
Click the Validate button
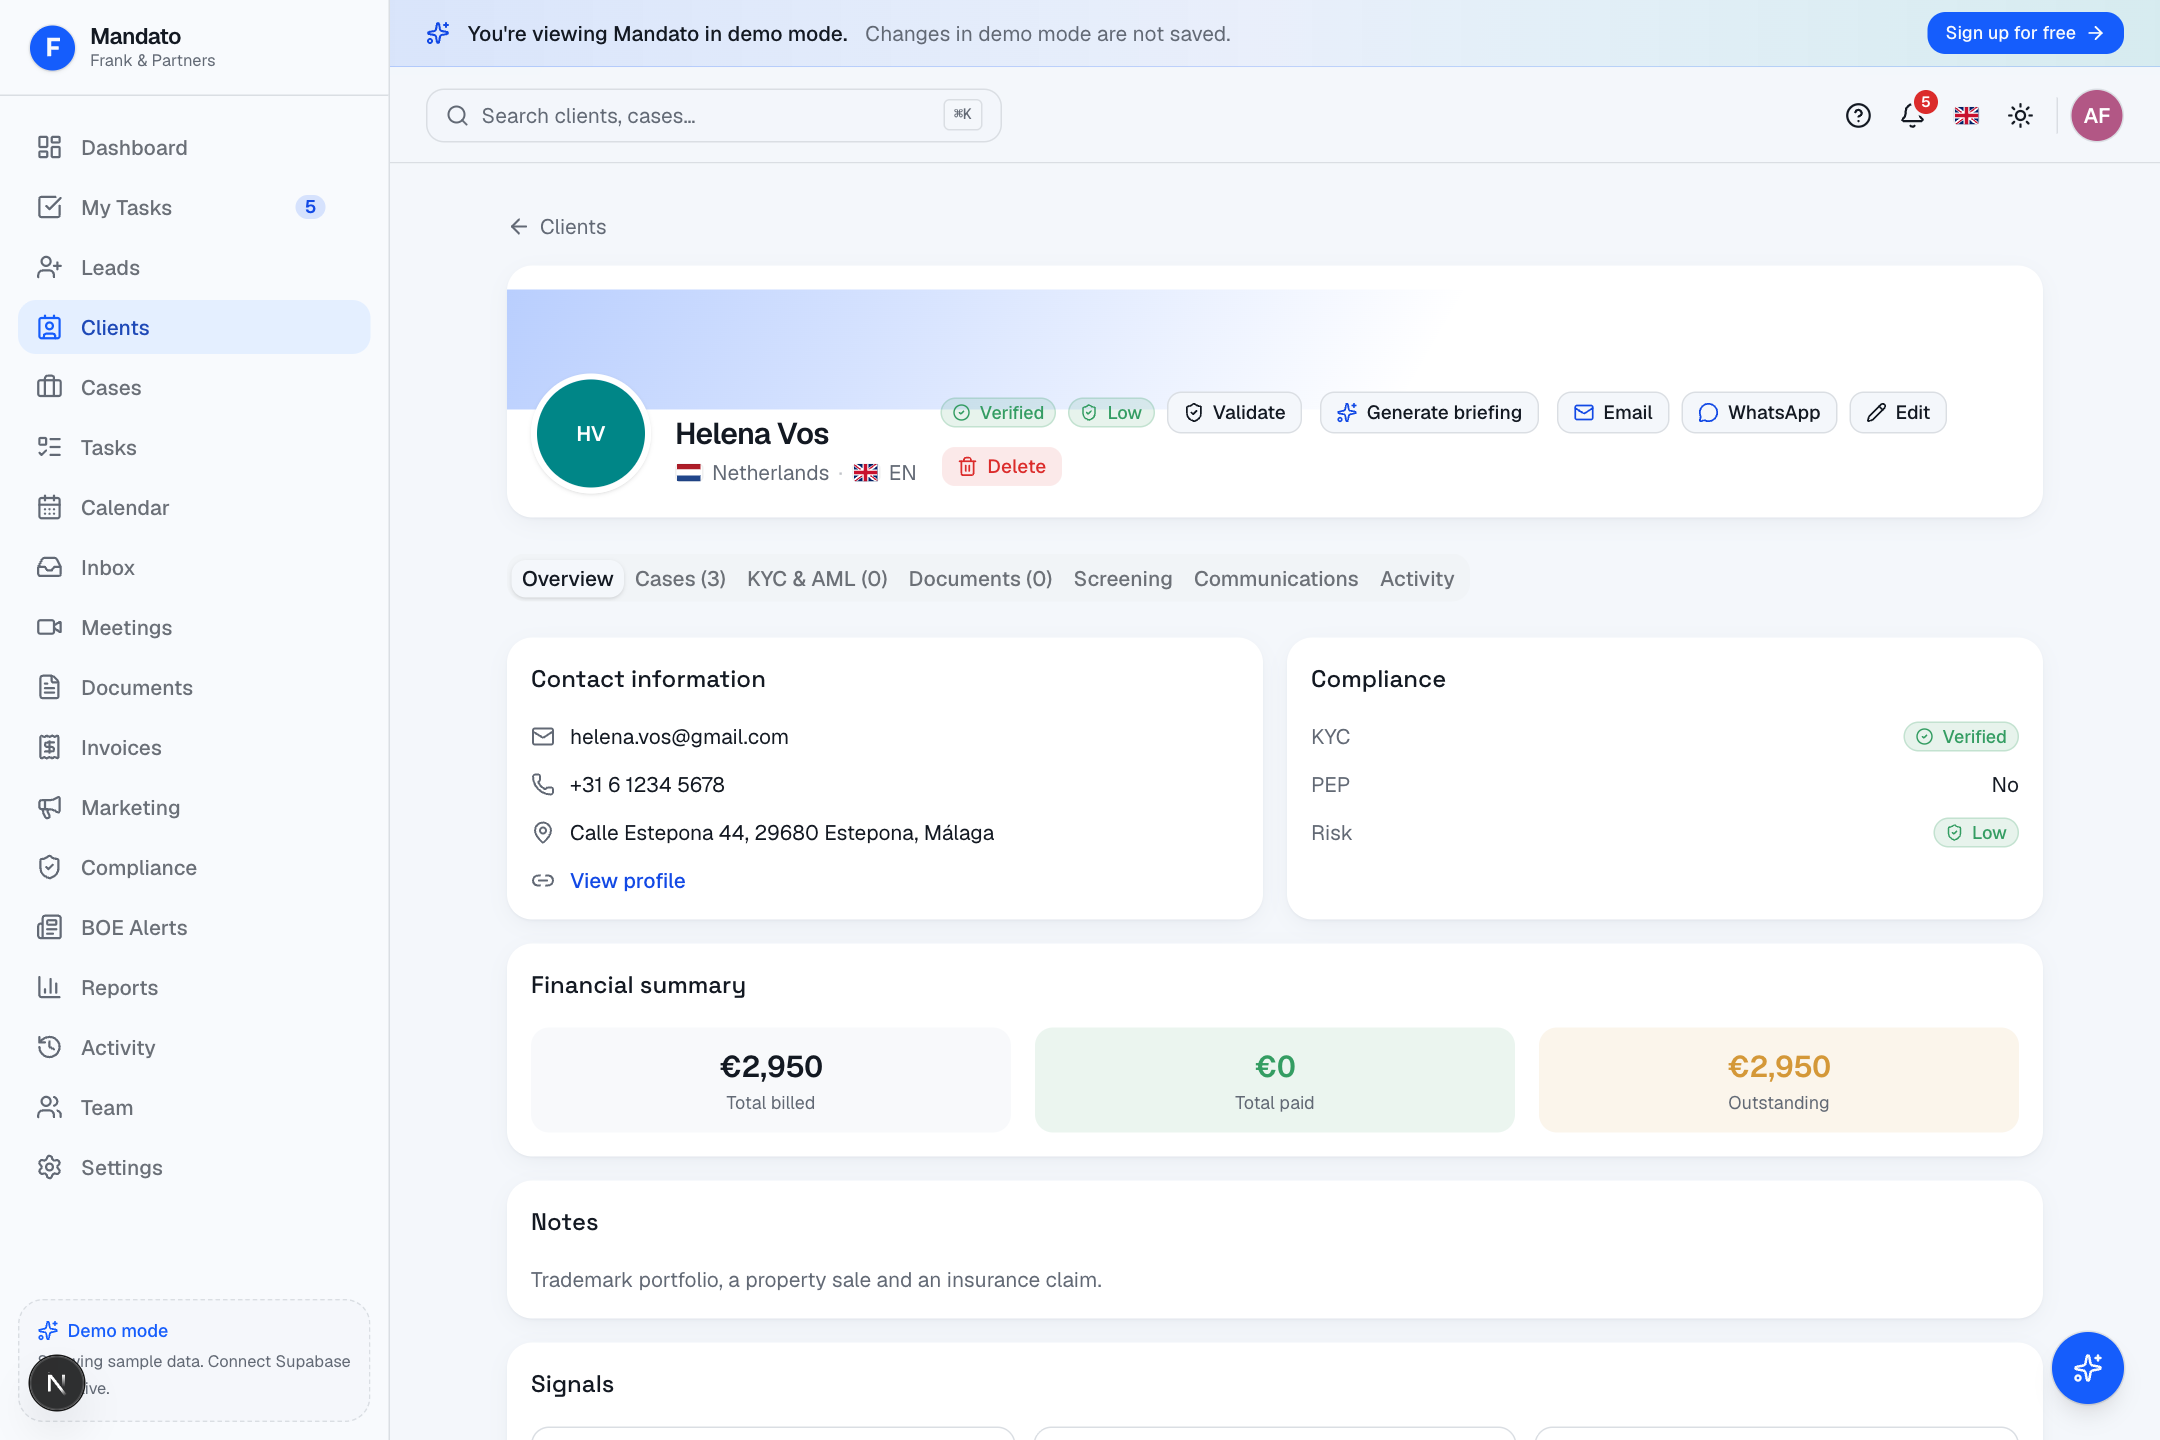tap(1234, 412)
